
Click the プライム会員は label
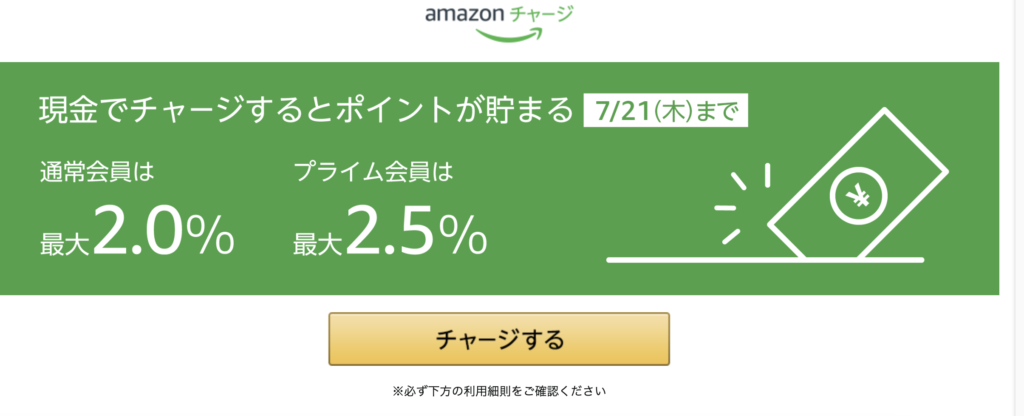(374, 174)
